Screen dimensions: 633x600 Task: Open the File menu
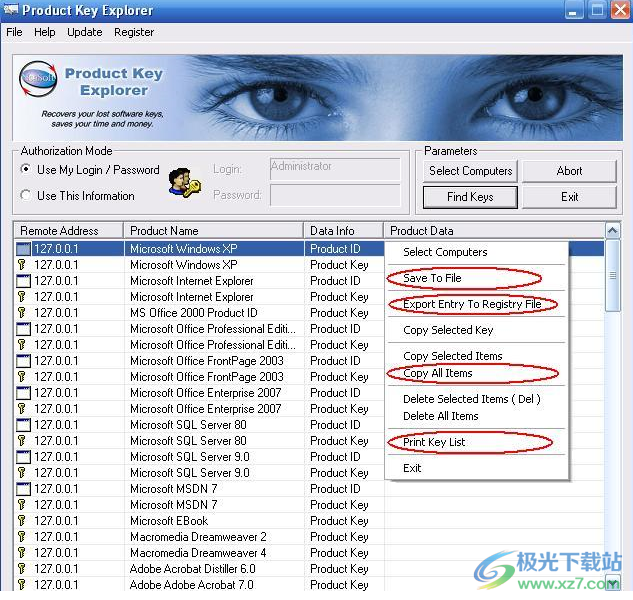point(15,32)
